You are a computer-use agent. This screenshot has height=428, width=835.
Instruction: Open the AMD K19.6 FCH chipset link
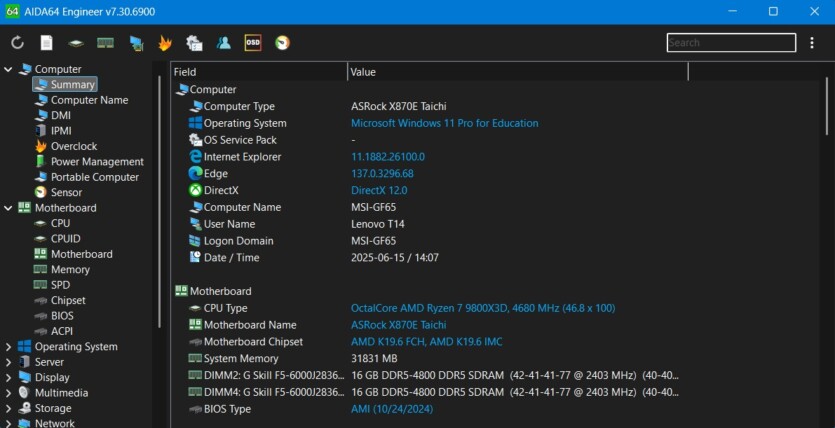point(427,342)
